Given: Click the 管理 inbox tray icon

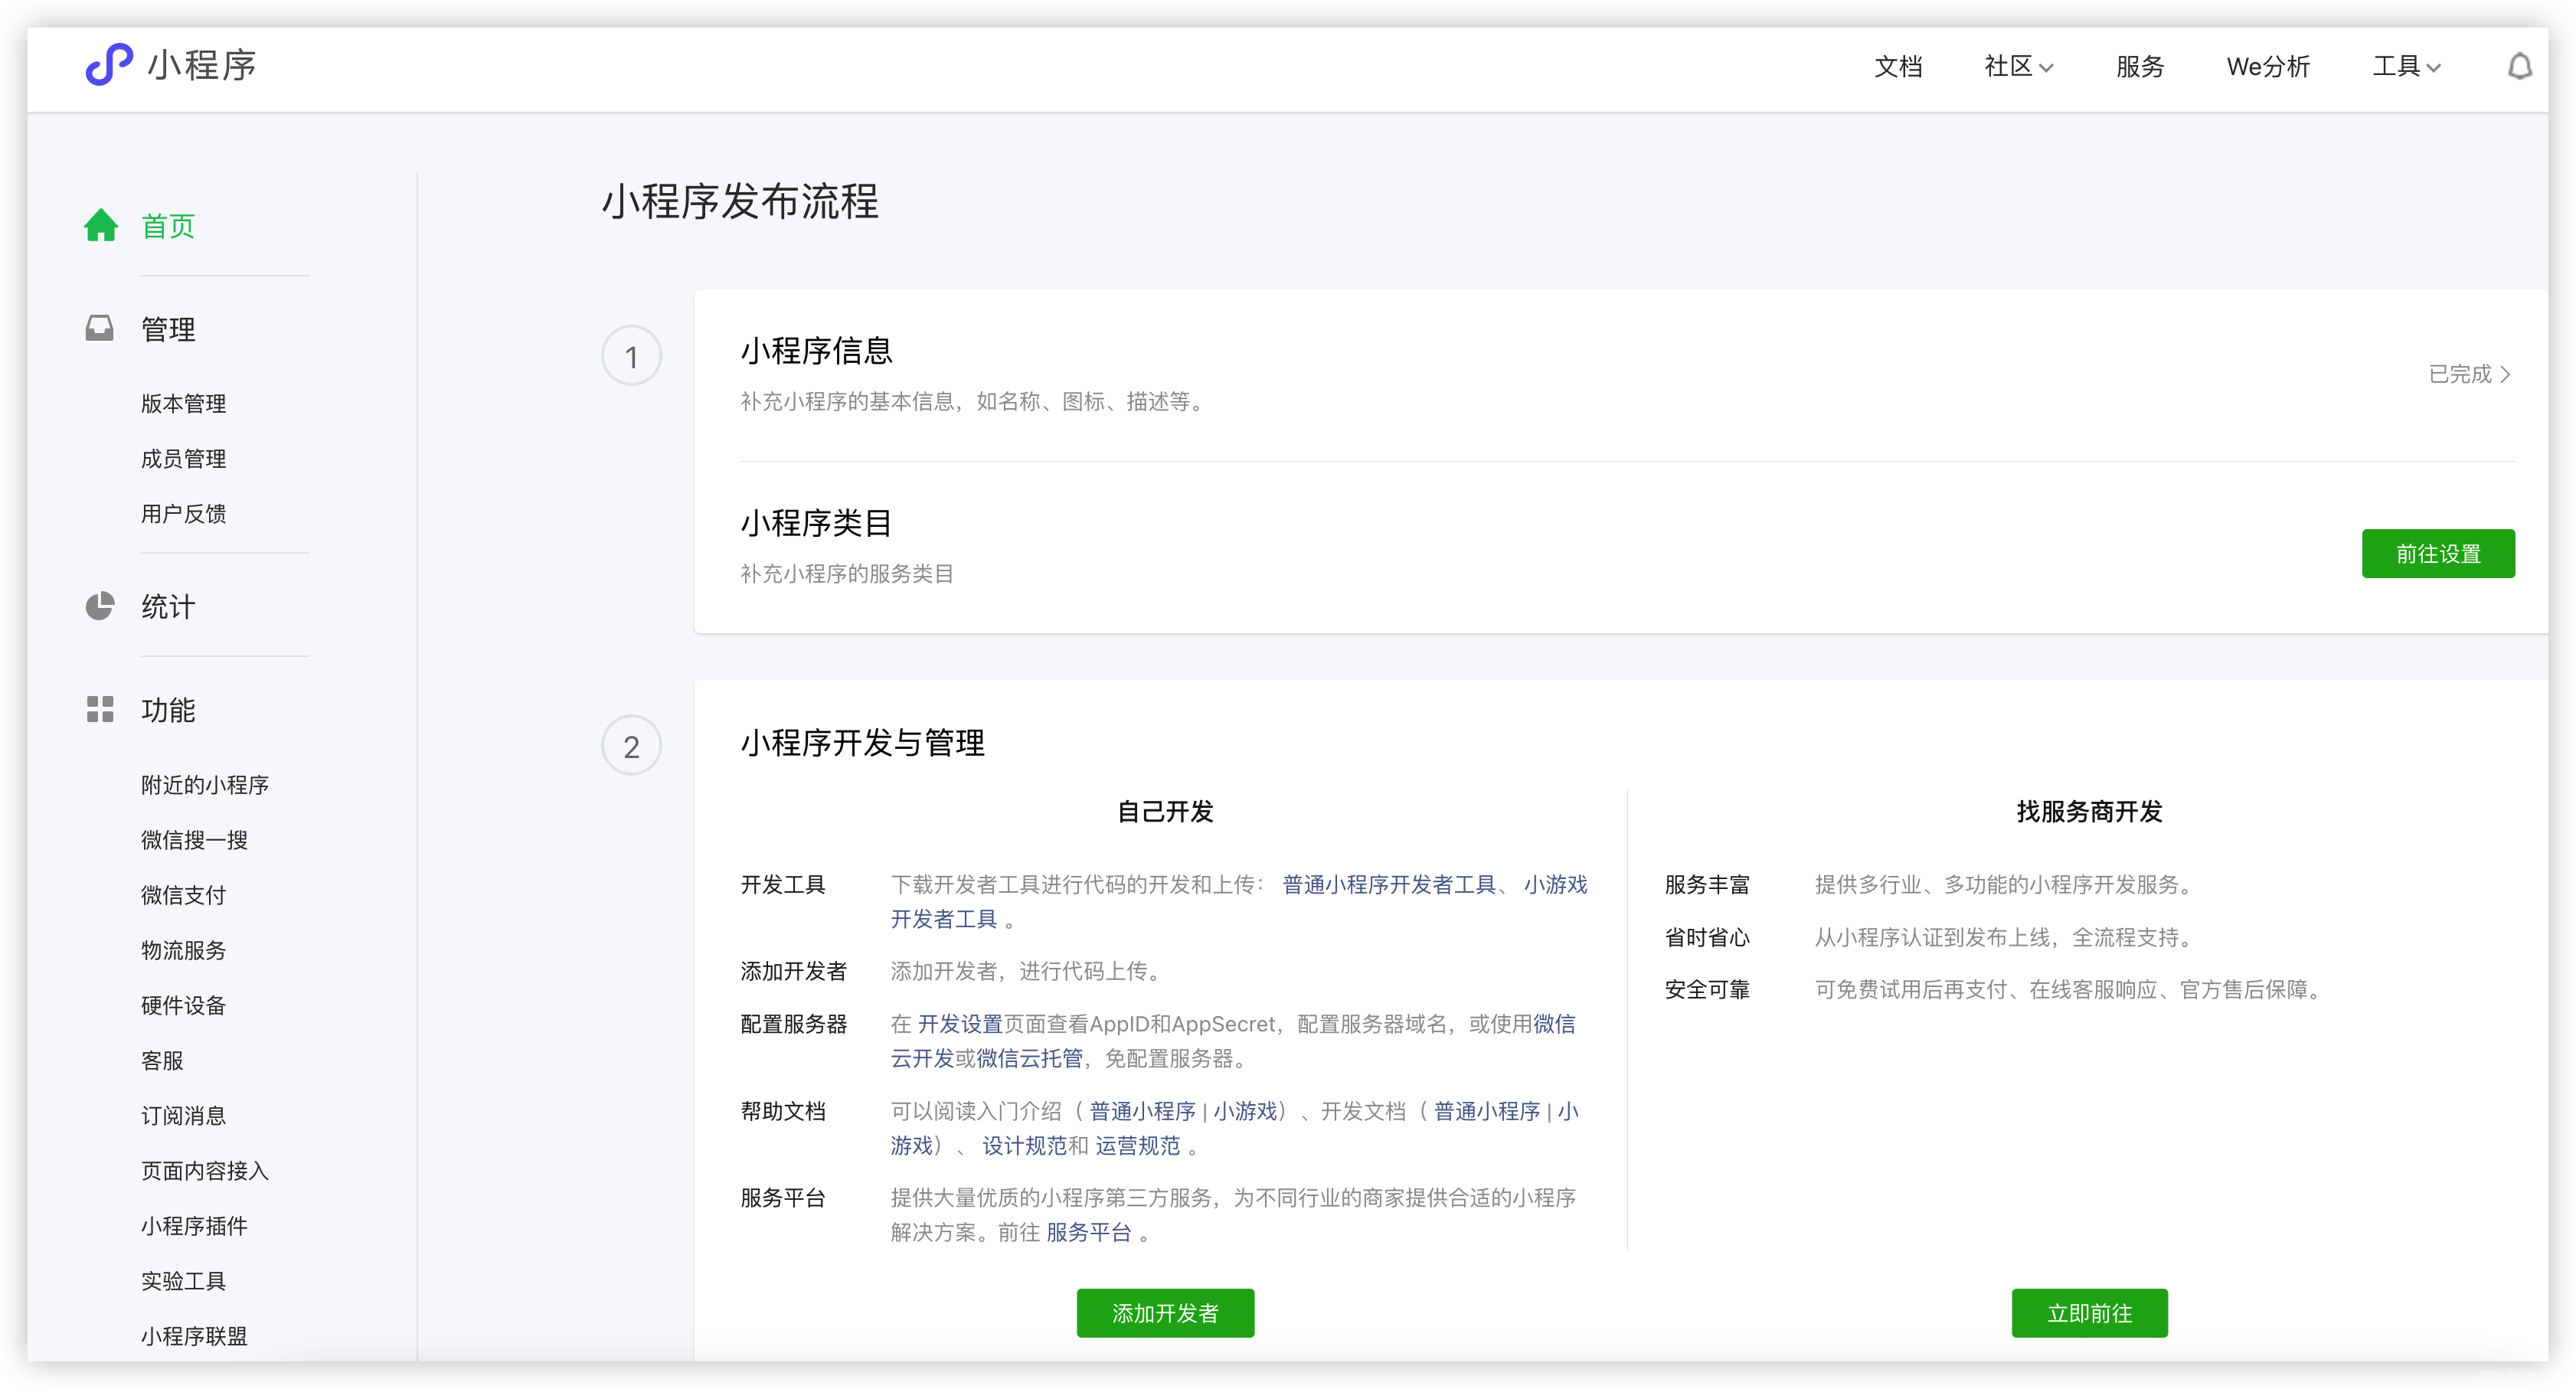Looking at the screenshot, I should [100, 329].
